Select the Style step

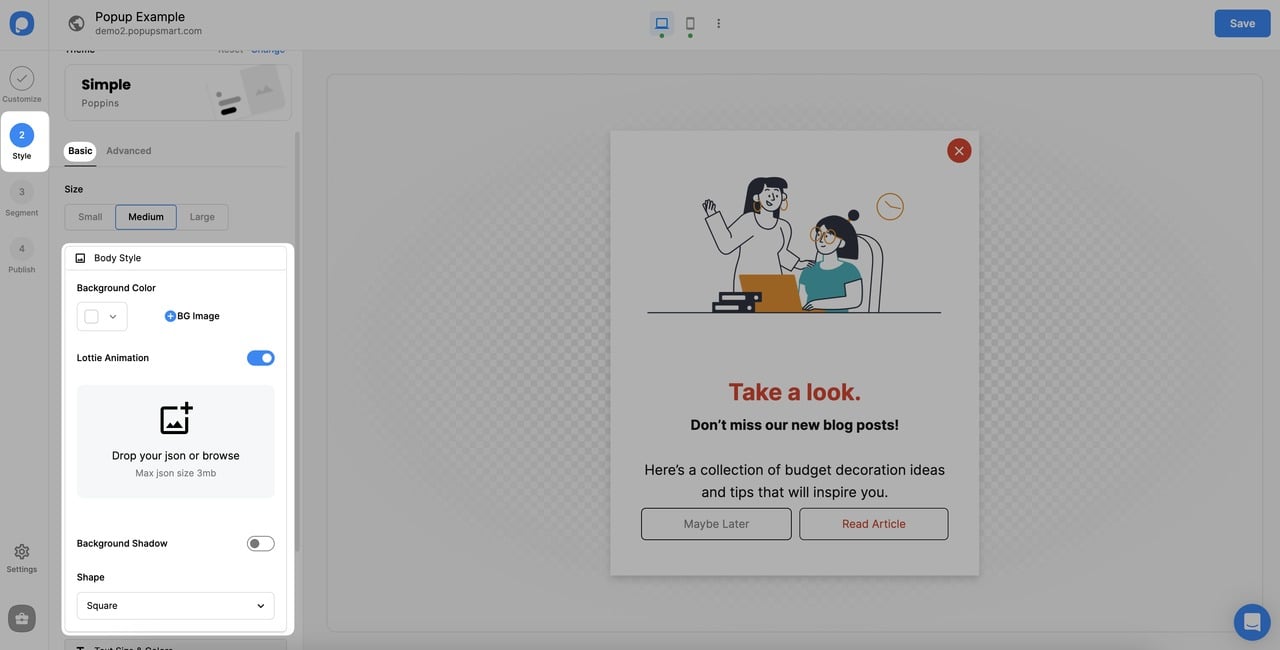[x=22, y=141]
